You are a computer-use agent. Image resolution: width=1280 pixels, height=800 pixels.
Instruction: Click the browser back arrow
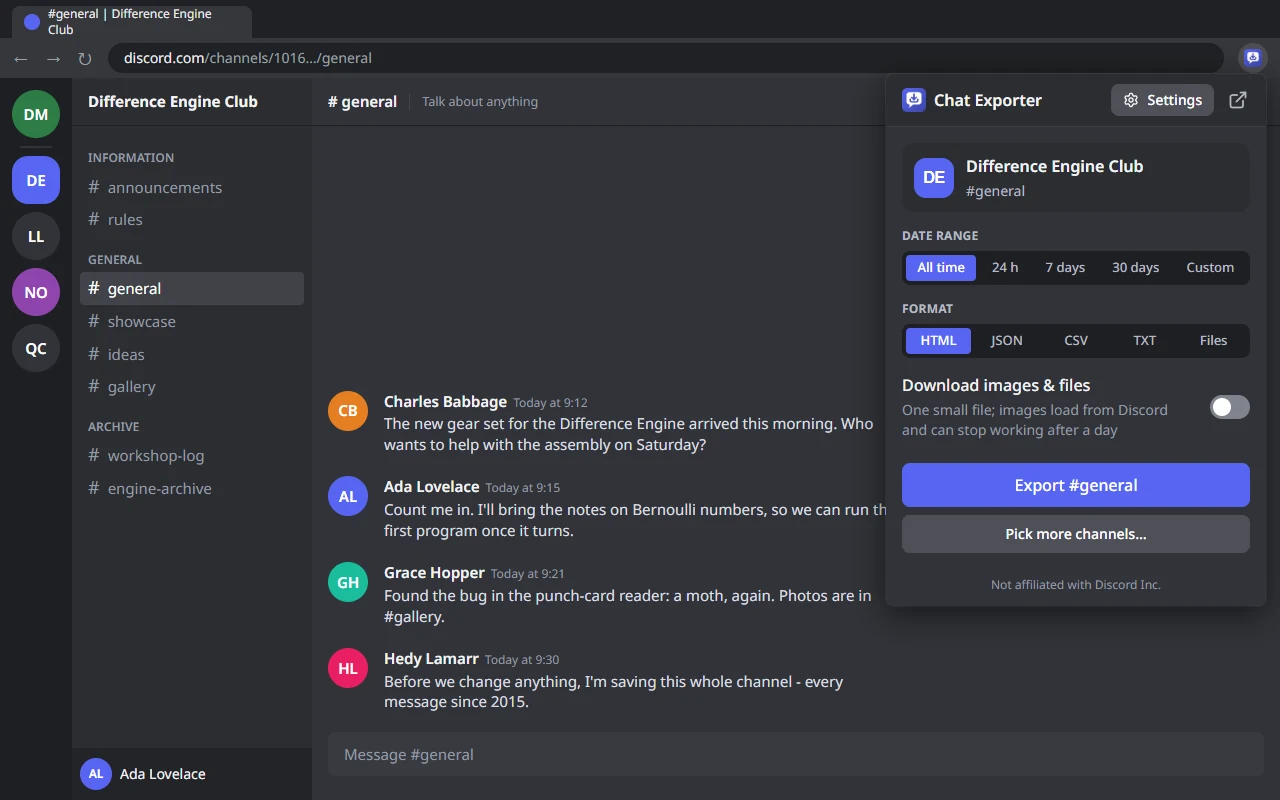(21, 58)
